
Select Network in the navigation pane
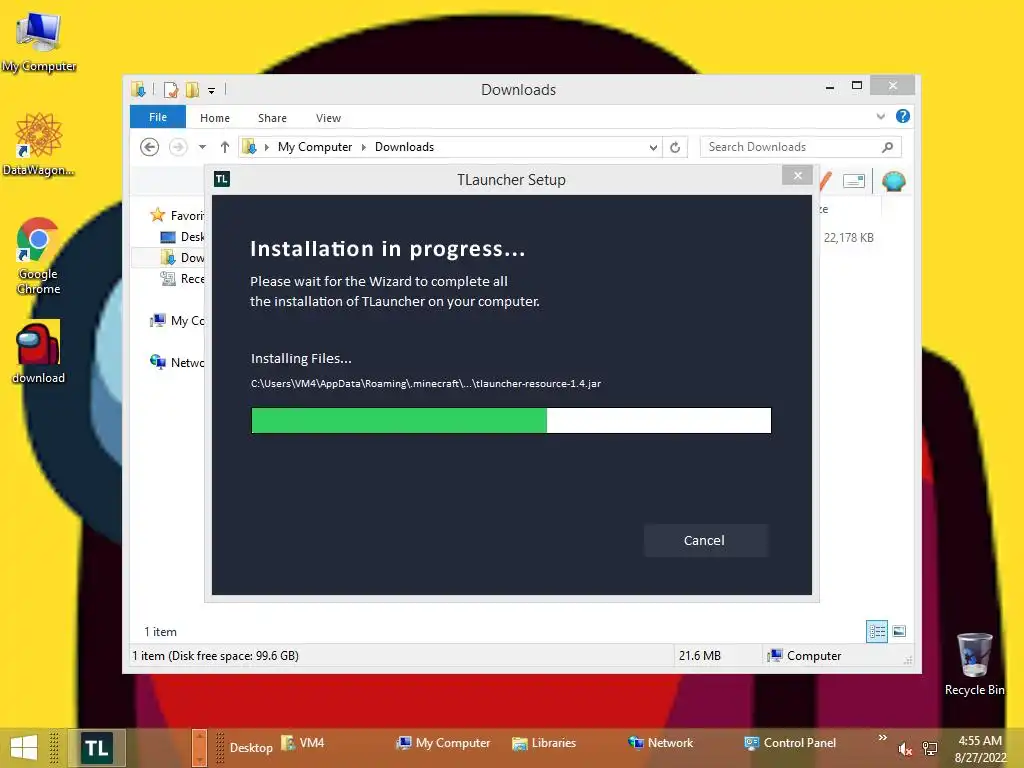pyautogui.click(x=176, y=362)
